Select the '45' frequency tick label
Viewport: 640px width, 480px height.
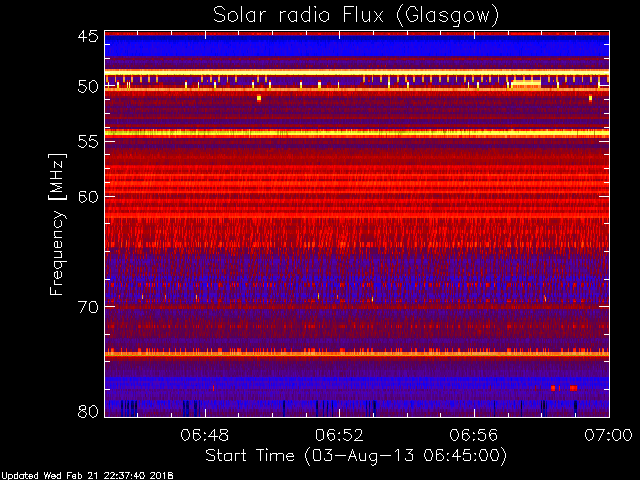coord(88,36)
